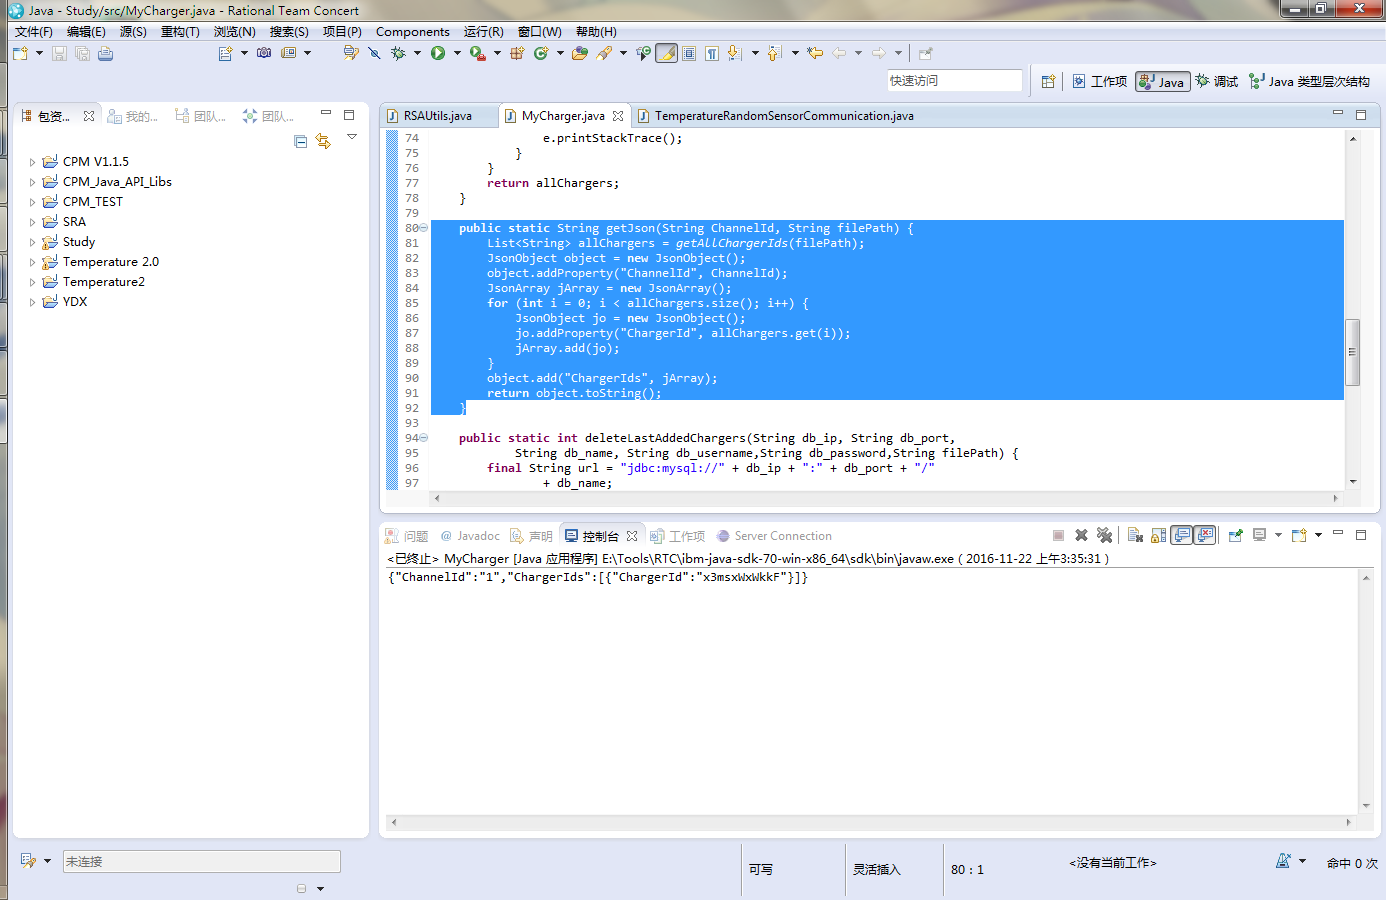Click Remove Launch X icon in console
Image resolution: width=1386 pixels, height=900 pixels.
coord(1081,536)
